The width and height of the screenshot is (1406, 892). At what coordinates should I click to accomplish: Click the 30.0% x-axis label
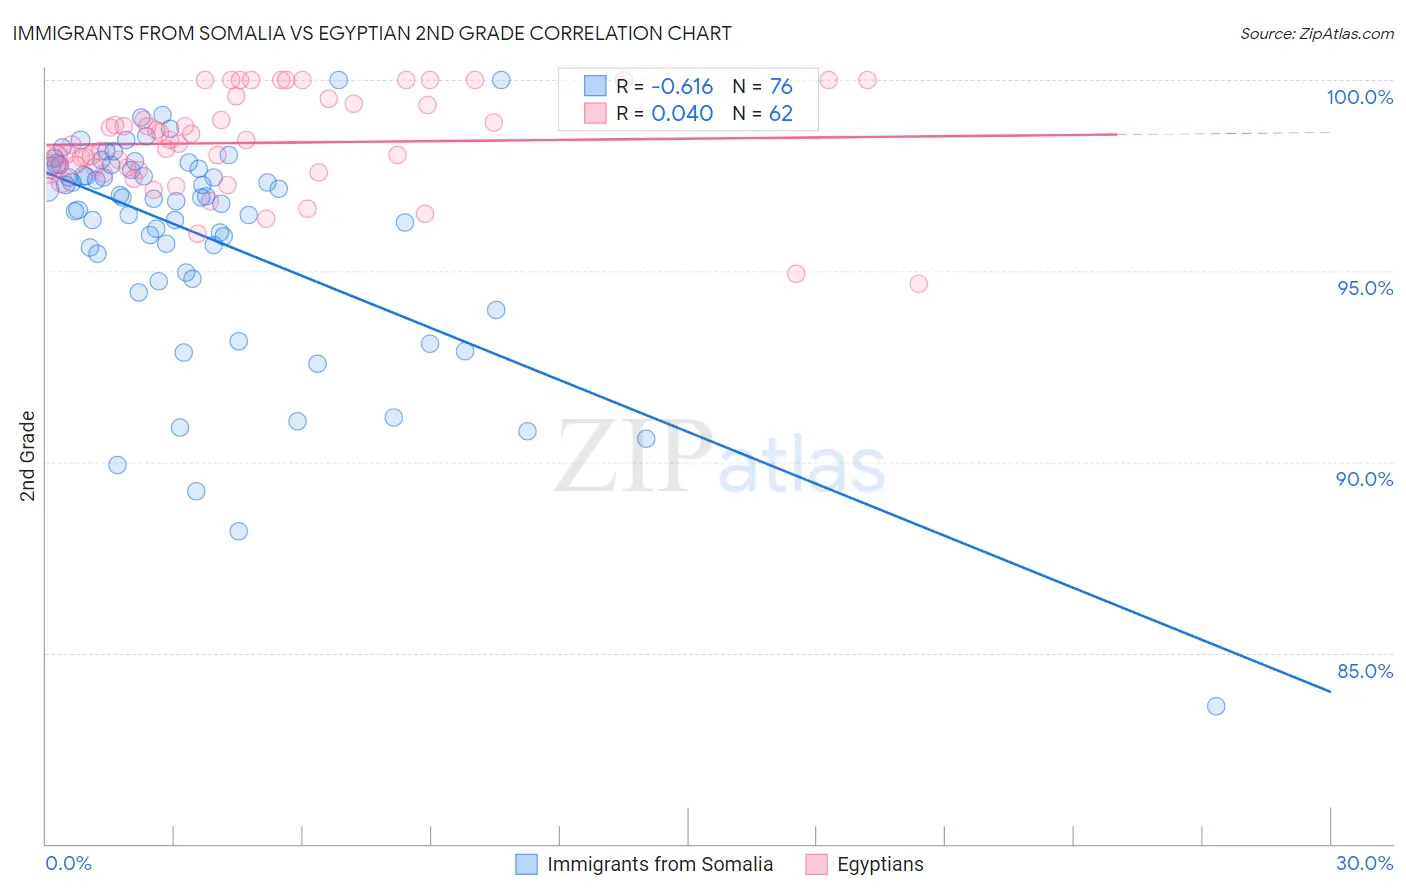[x=1365, y=863]
